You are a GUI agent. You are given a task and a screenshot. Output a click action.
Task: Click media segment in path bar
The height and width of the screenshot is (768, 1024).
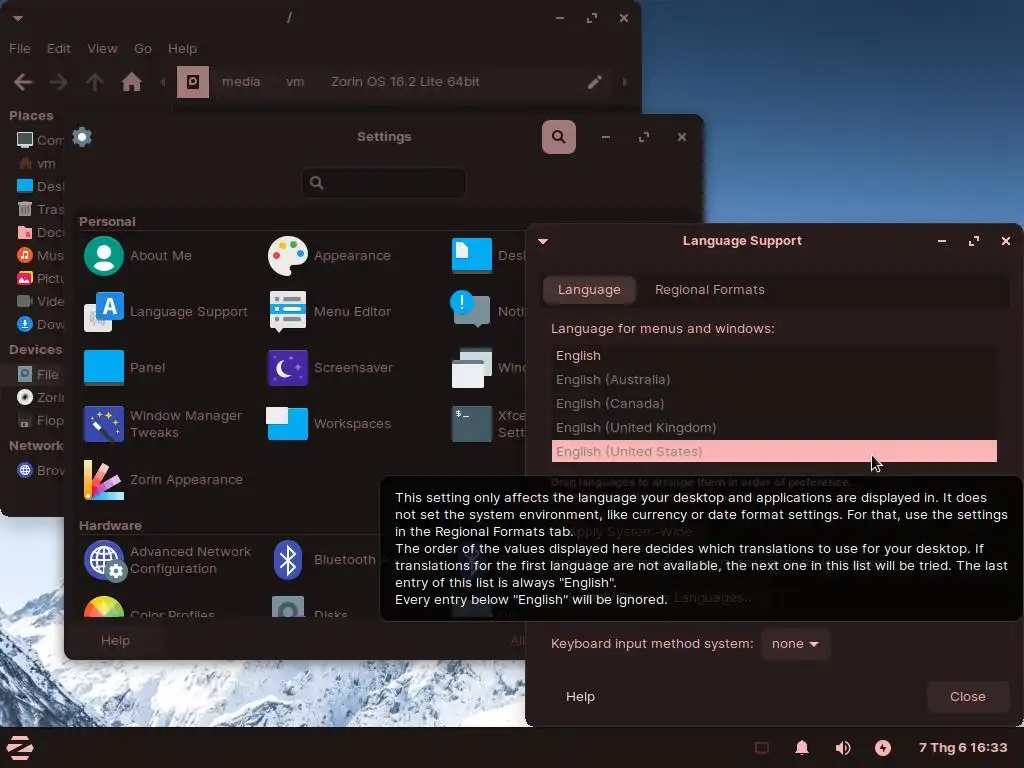point(241,82)
